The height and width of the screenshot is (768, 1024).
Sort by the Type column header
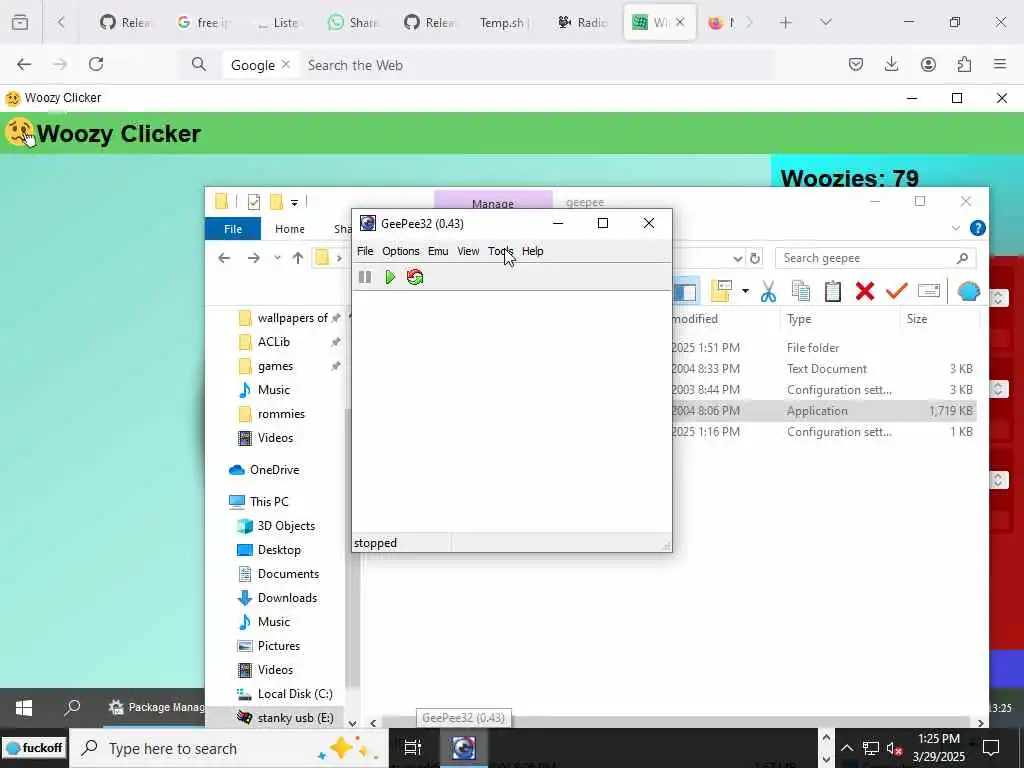[x=799, y=319]
